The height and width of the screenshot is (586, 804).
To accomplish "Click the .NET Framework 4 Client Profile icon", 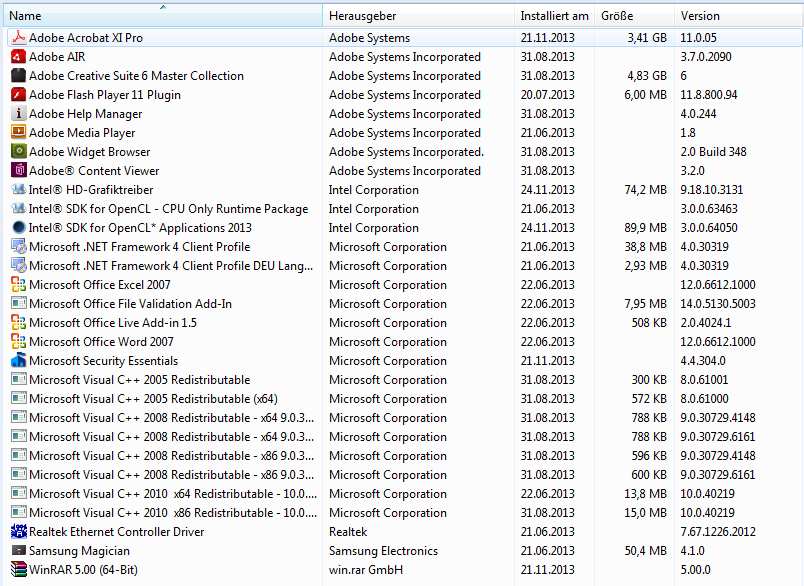I will tap(18, 247).
